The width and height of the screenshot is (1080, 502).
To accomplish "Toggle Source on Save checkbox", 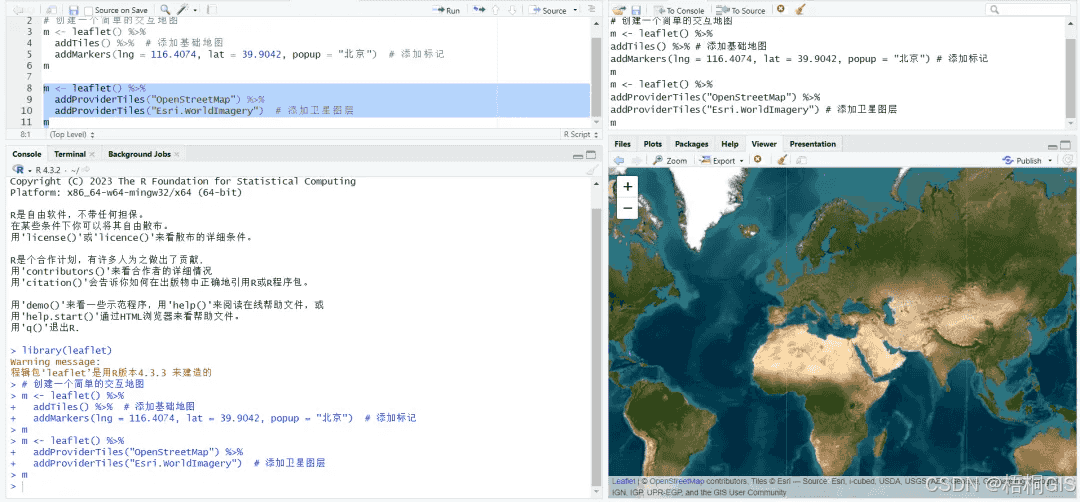I will pos(89,11).
